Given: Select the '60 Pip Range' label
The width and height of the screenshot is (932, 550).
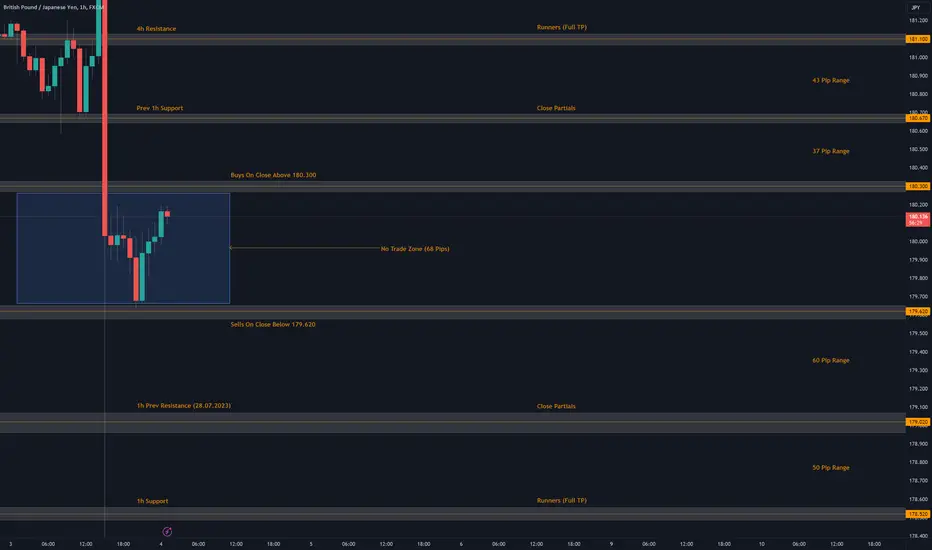Looking at the screenshot, I should [x=831, y=360].
